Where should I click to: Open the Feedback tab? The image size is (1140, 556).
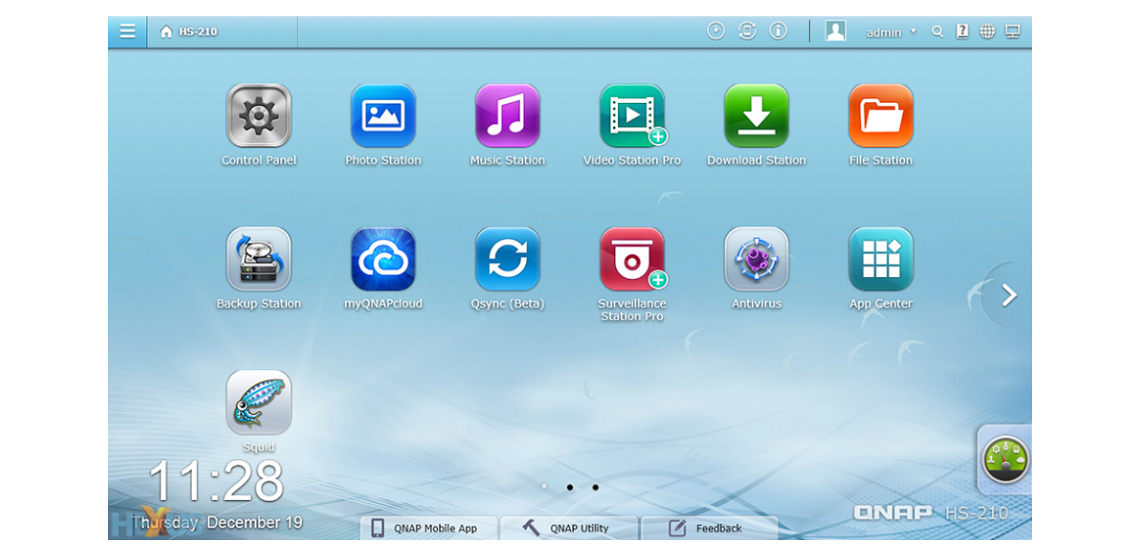tap(710, 528)
